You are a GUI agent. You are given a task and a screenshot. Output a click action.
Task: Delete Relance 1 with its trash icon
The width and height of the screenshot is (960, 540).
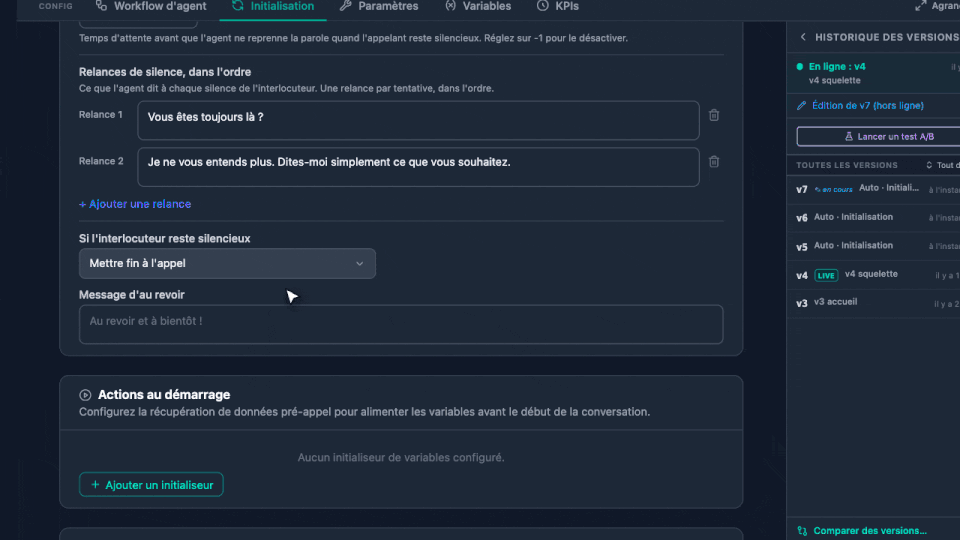[x=714, y=115]
